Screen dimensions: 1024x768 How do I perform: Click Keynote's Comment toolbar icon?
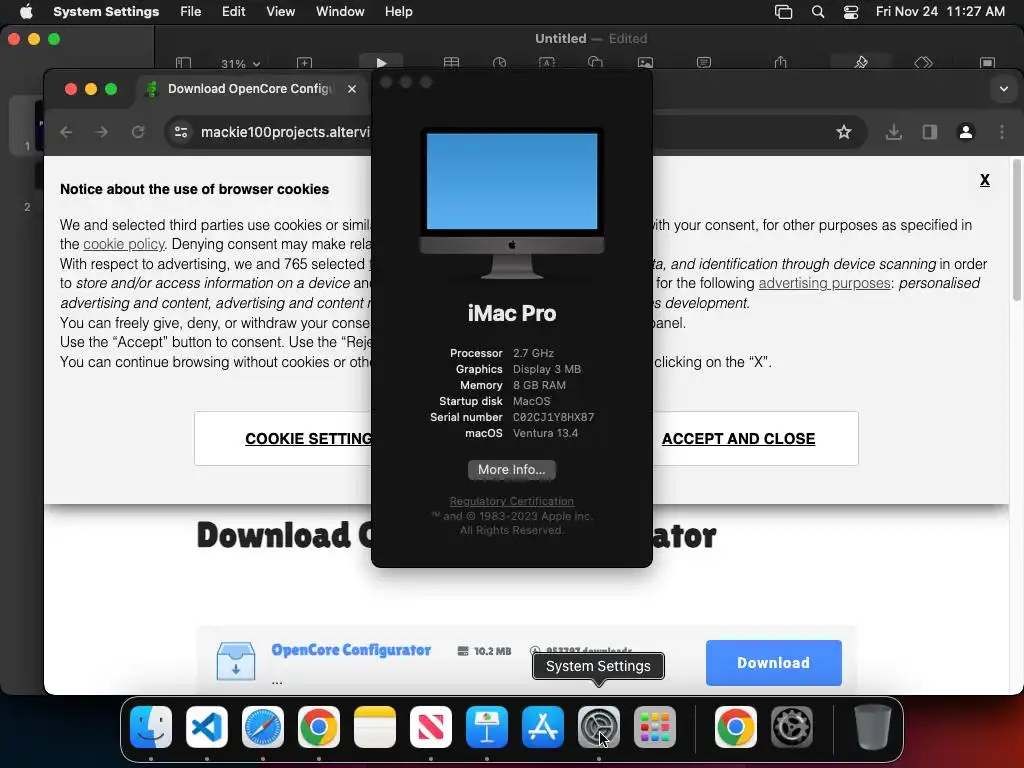(x=704, y=63)
